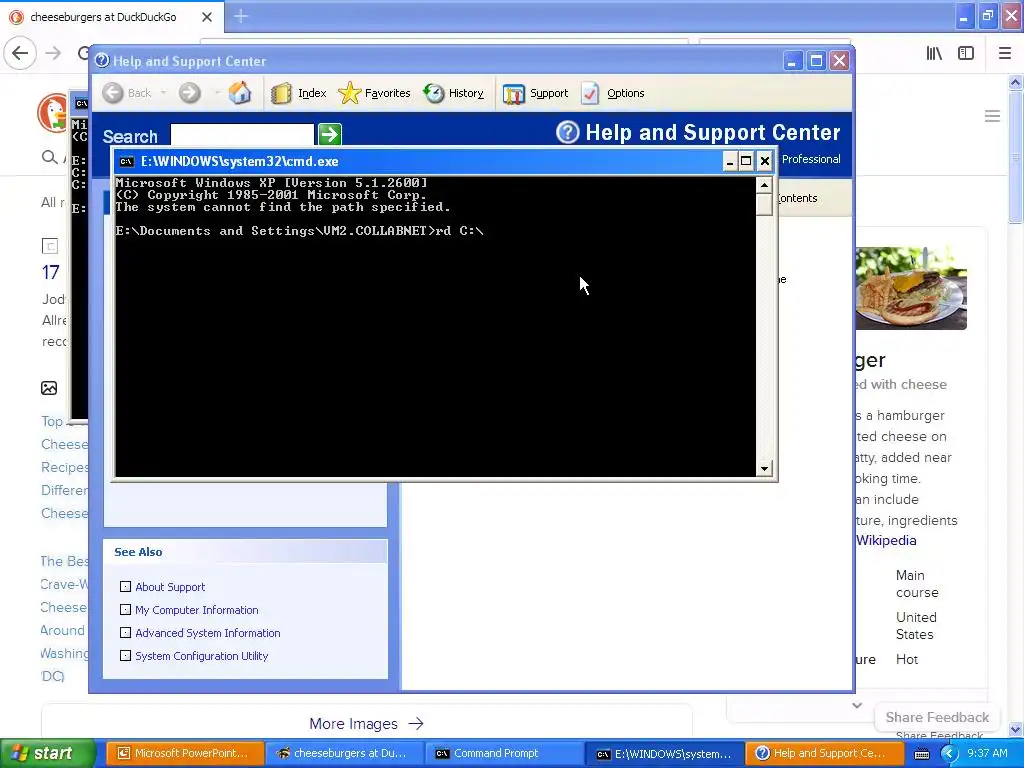The image size is (1024, 768).
Task: Click the taskbar clock 9:37 AM
Action: pos(987,753)
